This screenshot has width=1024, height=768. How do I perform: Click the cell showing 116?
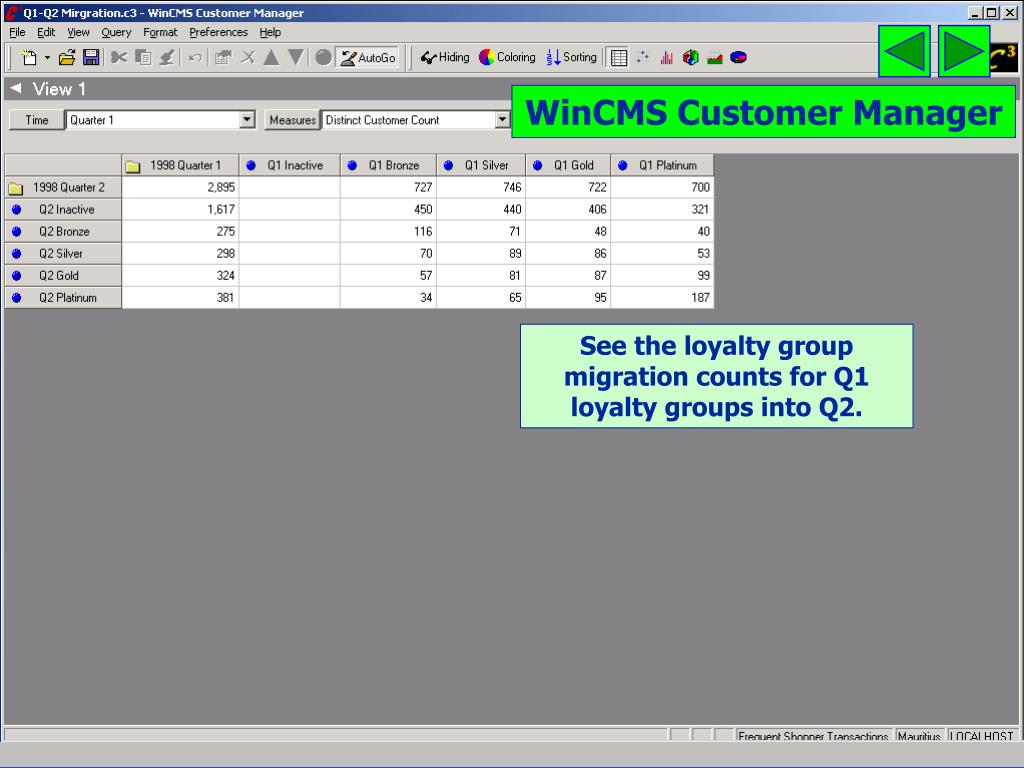click(388, 232)
